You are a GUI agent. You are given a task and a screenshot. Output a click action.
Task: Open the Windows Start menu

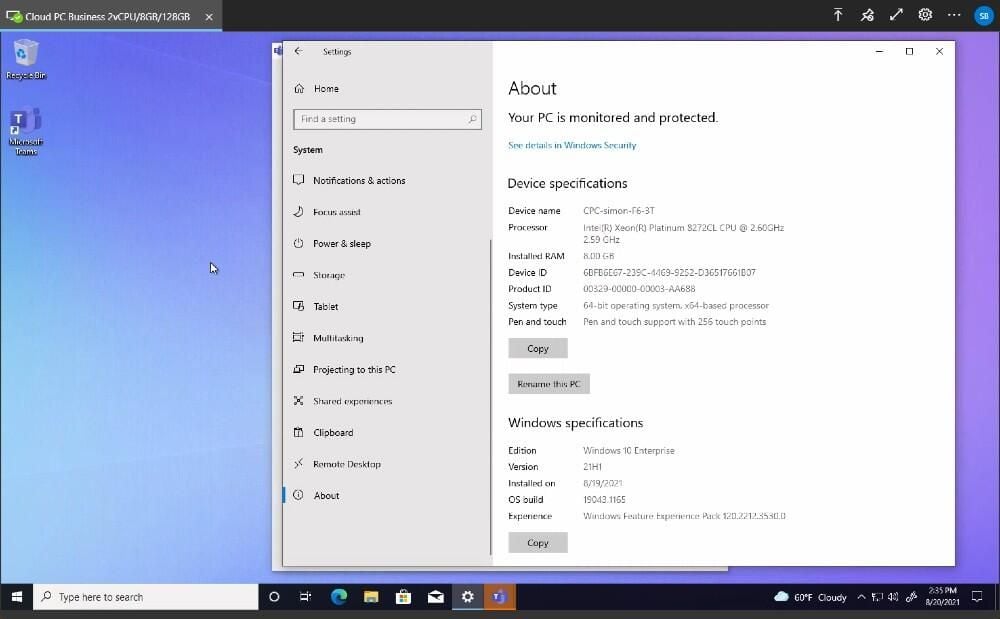[x=17, y=597]
